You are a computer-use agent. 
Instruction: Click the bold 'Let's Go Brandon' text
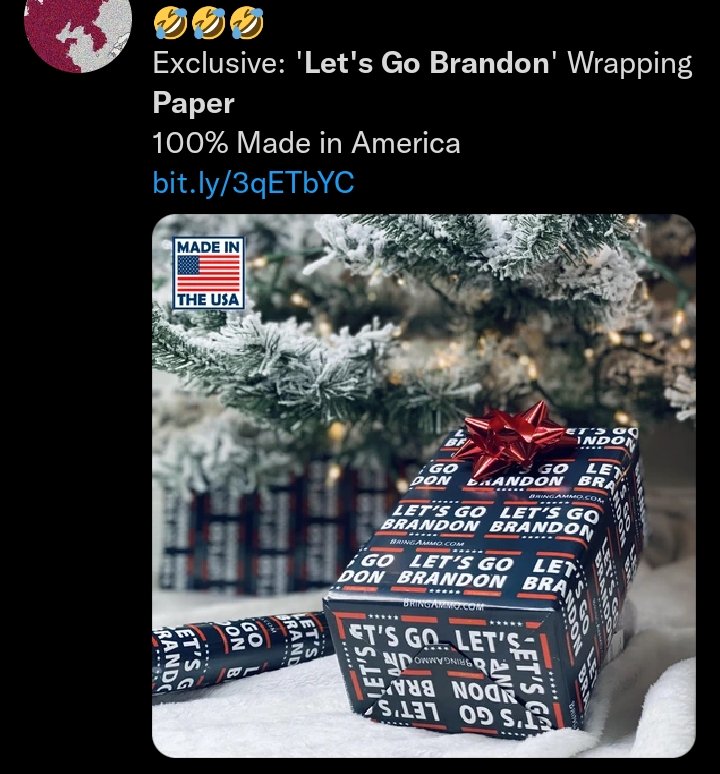tap(427, 63)
